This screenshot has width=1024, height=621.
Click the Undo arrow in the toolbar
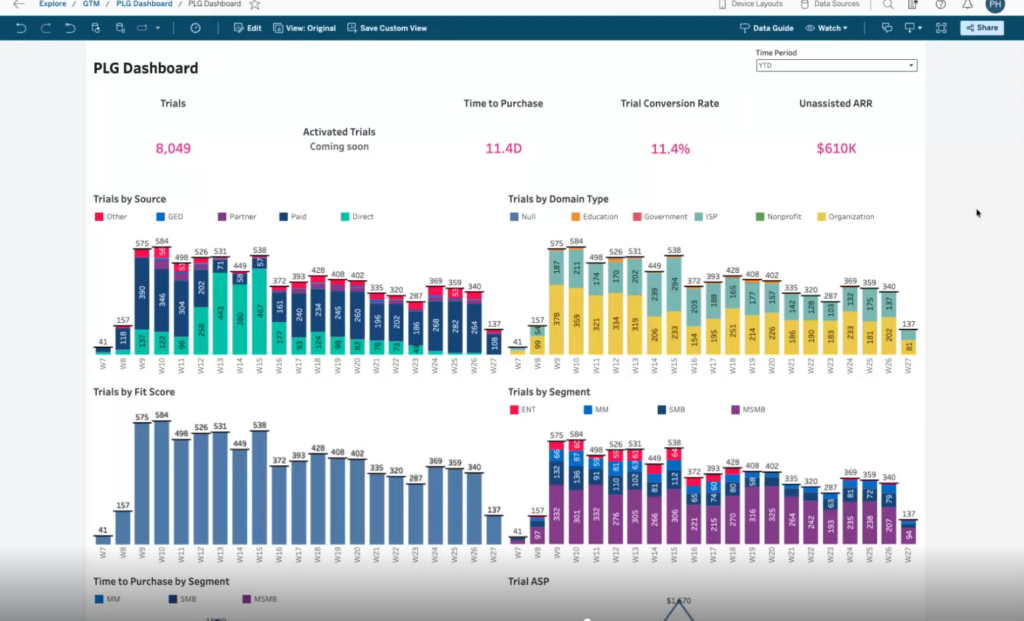tap(21, 28)
